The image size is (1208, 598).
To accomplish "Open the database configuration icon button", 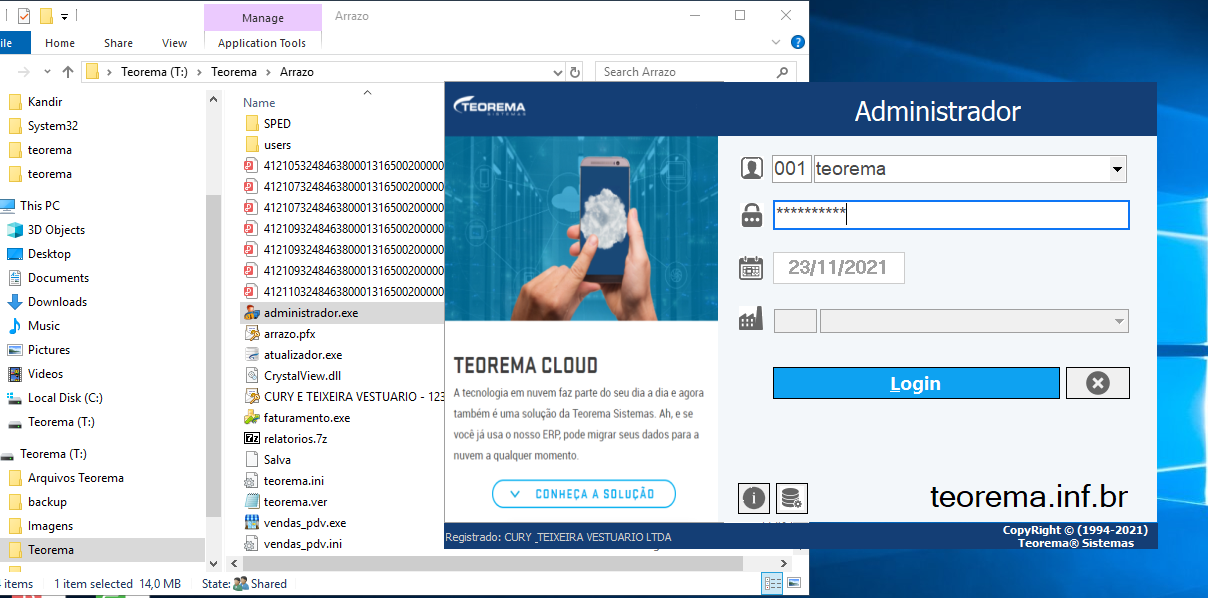I will pyautogui.click(x=792, y=497).
